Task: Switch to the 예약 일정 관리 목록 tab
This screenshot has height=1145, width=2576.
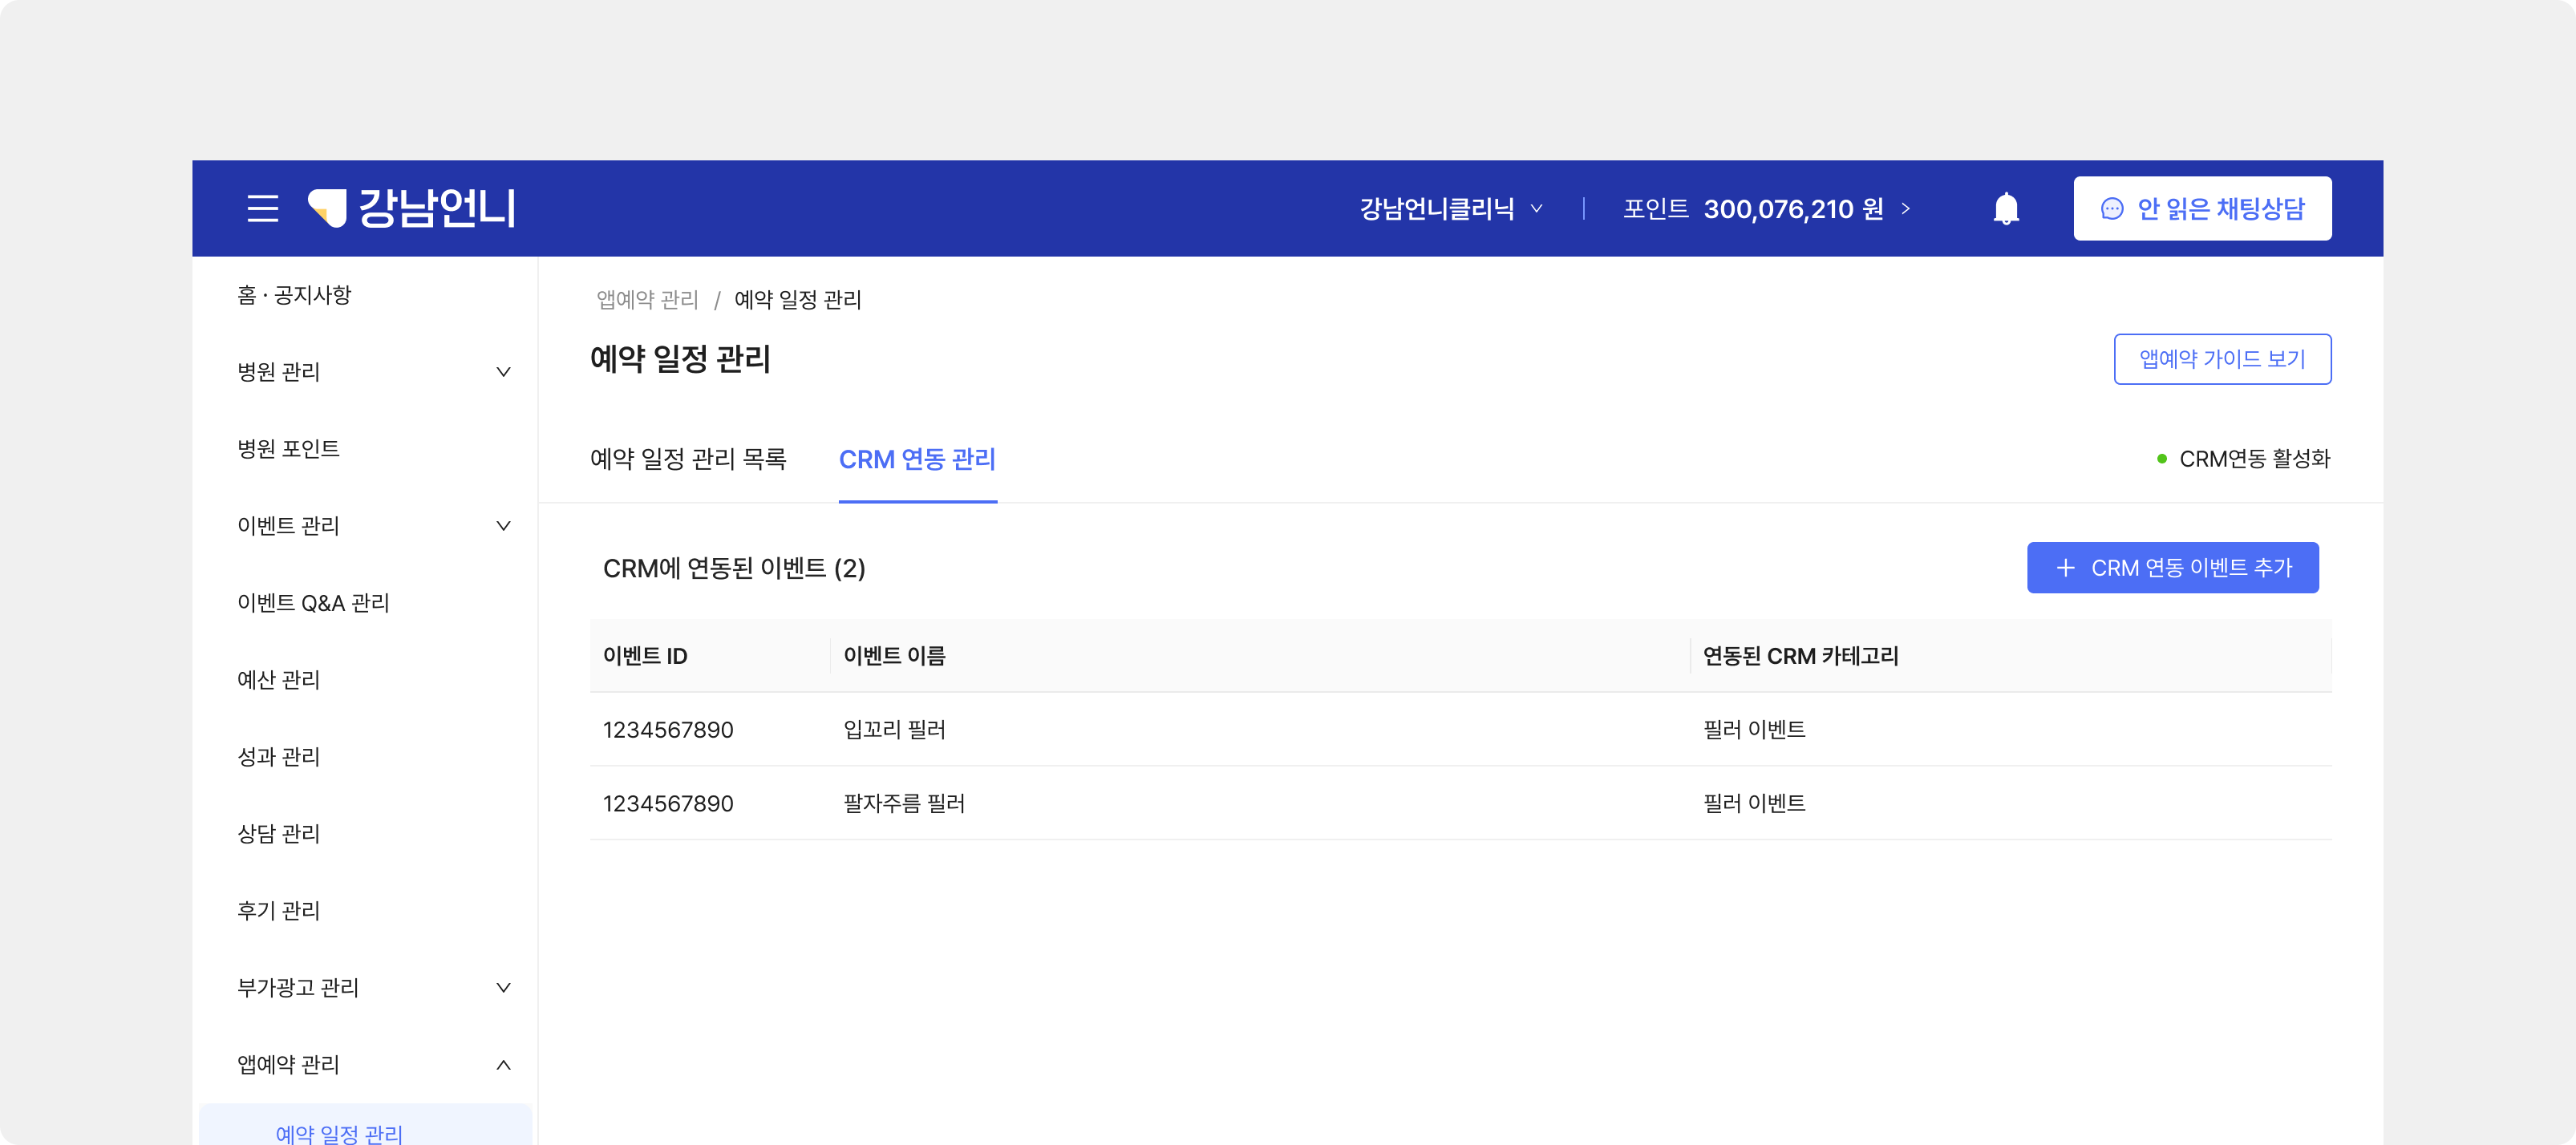Action: [x=688, y=459]
